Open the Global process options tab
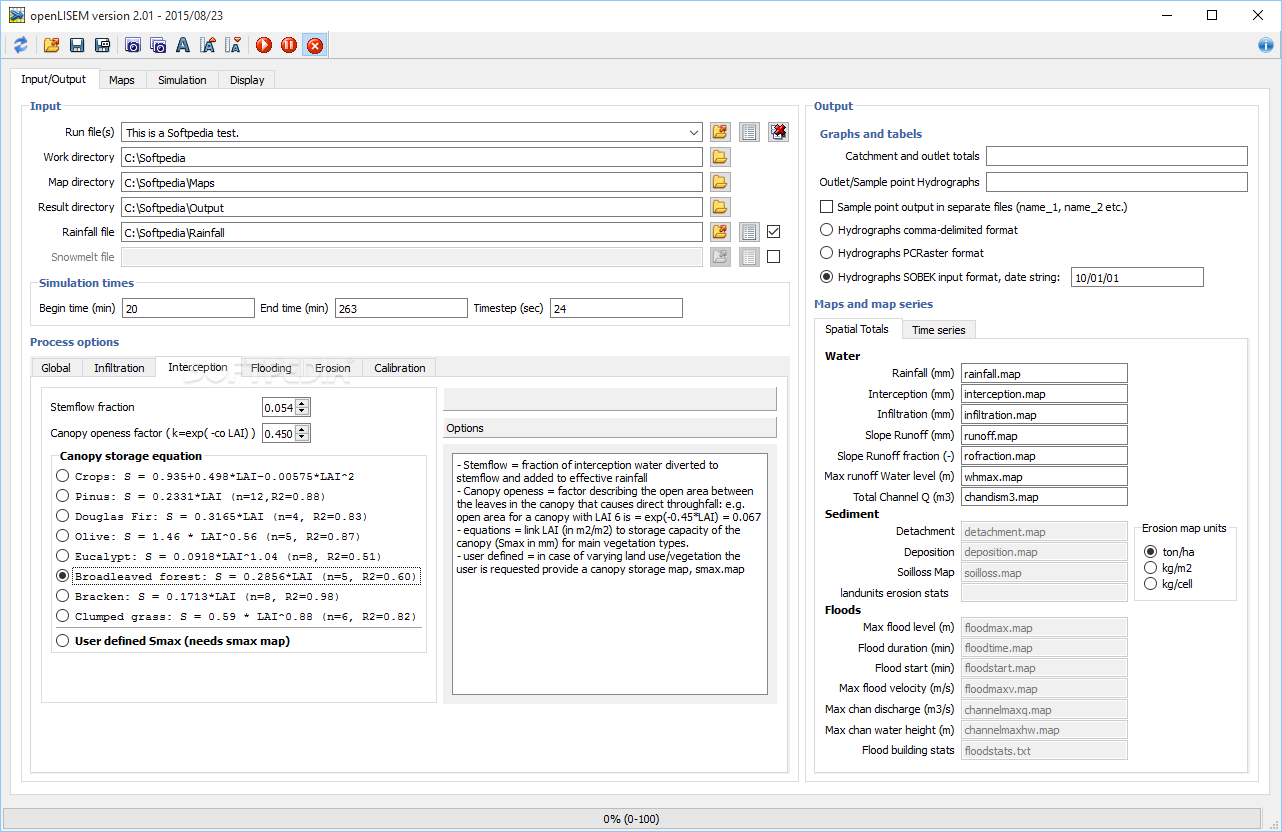 click(x=56, y=368)
